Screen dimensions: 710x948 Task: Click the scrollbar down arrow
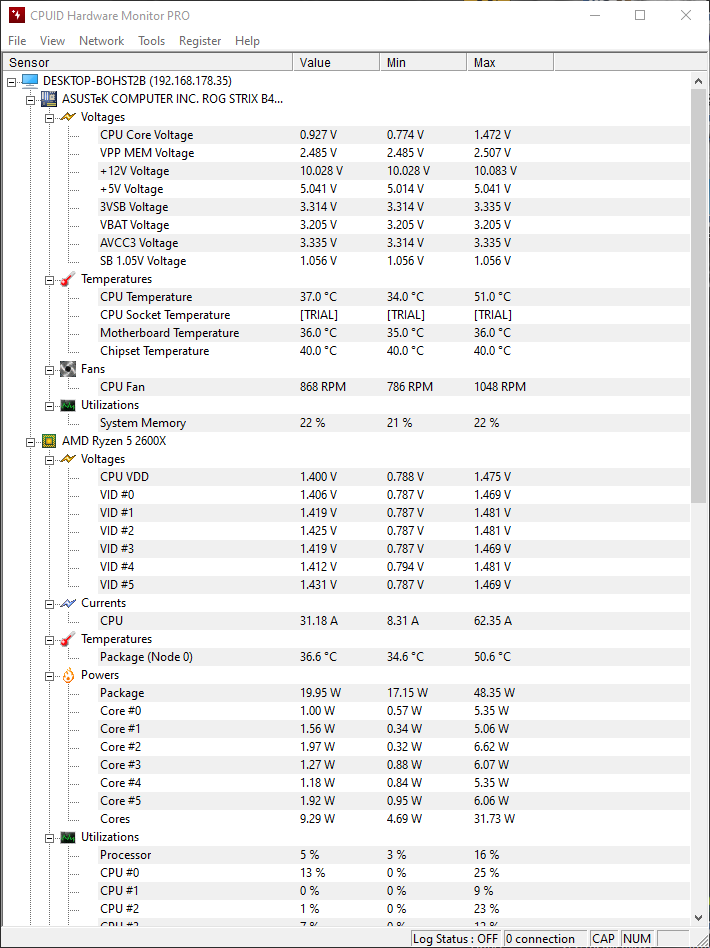tap(699, 917)
